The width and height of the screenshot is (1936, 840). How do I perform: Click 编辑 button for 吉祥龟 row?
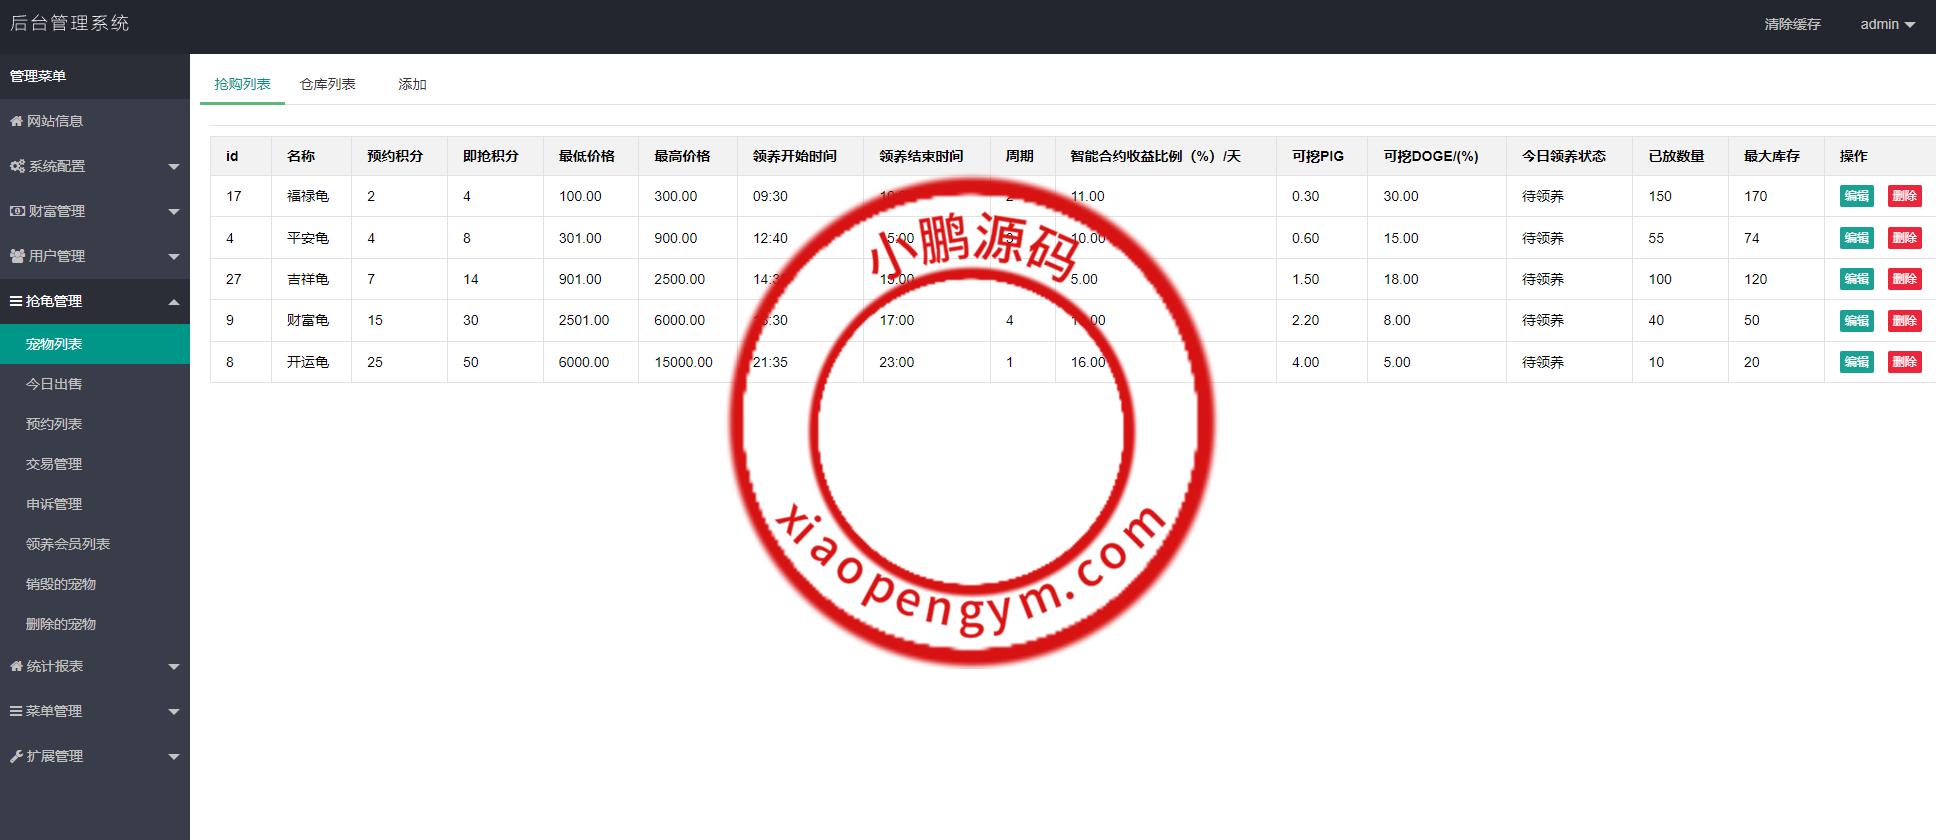1856,279
